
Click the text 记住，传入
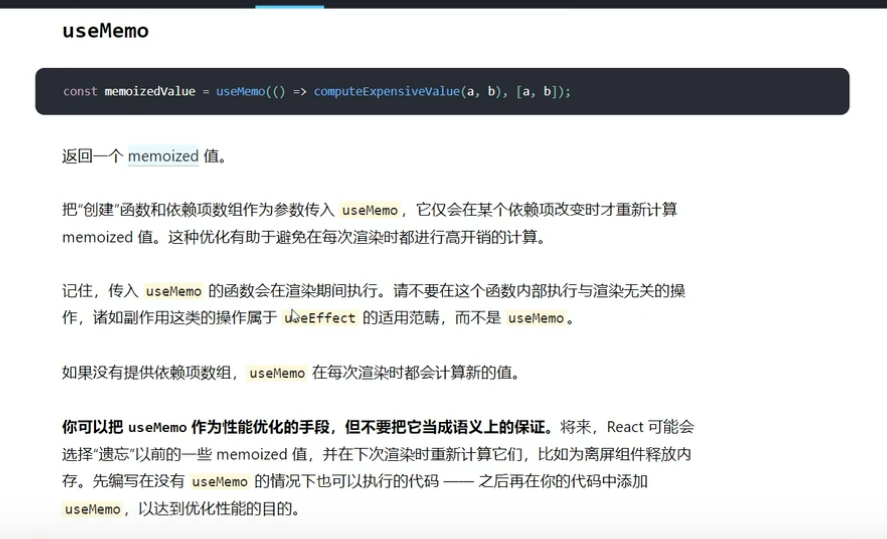(x=100, y=291)
